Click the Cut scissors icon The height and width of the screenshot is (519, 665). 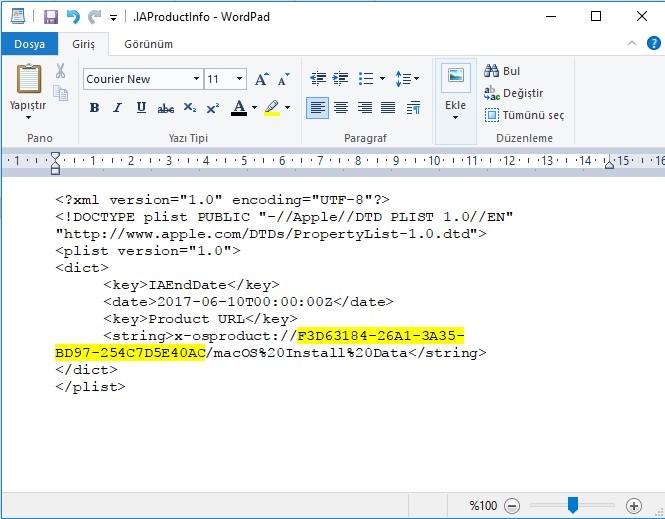pos(60,72)
